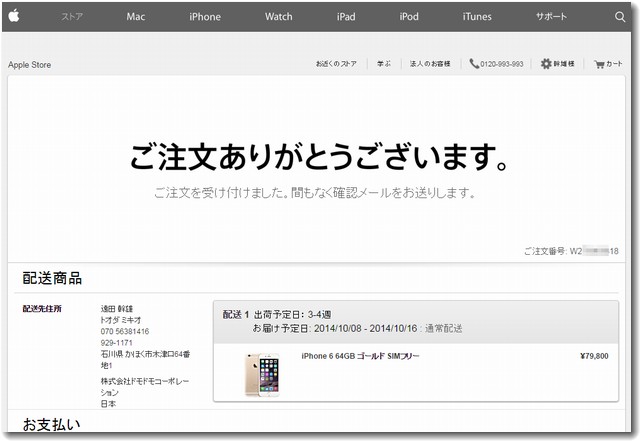Screen dimensions: 640x441
Task: Open the search magnifier icon
Action: 620,17
